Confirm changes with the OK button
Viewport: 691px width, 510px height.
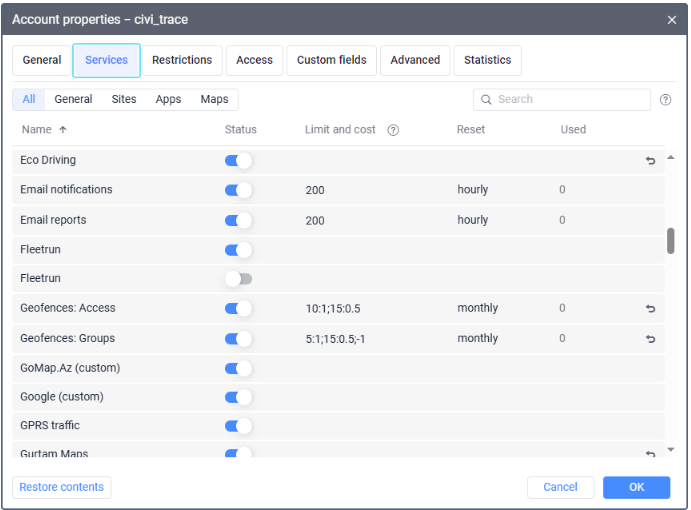click(636, 487)
